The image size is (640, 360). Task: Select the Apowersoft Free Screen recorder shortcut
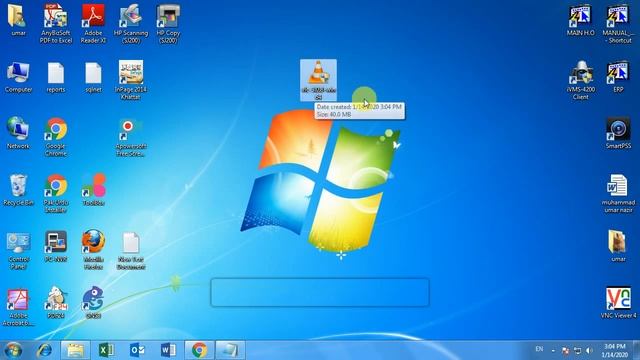(131, 137)
